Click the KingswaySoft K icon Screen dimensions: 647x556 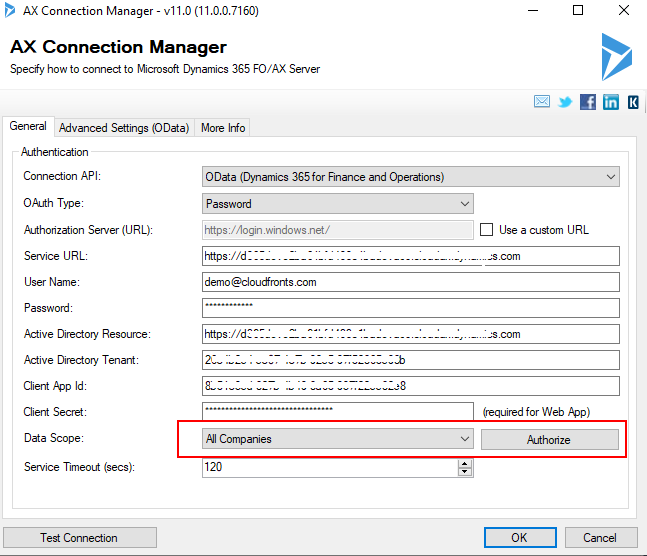click(633, 102)
